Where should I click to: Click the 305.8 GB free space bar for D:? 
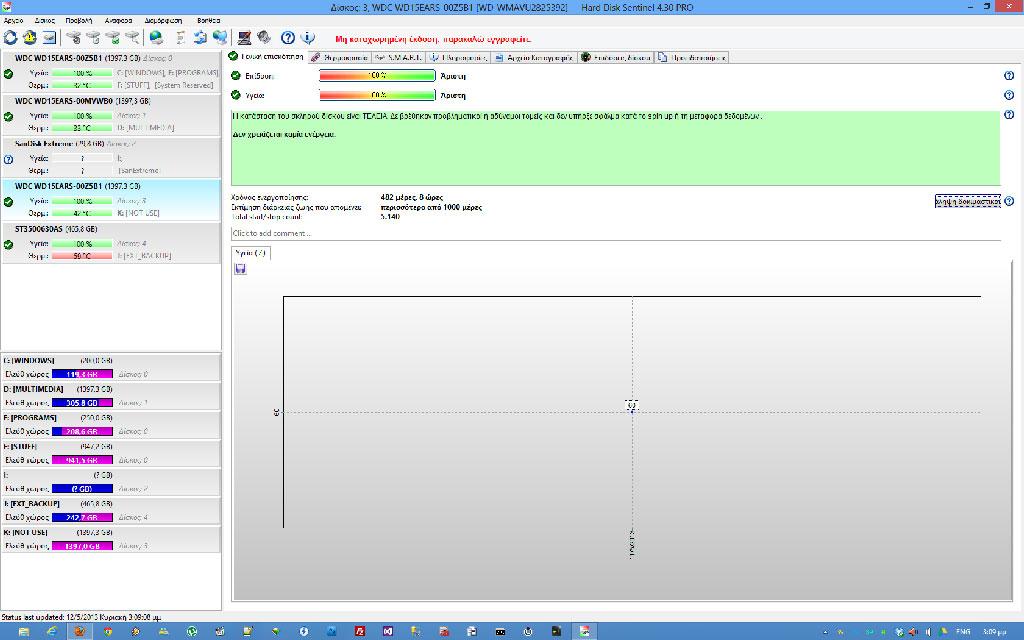[x=82, y=403]
